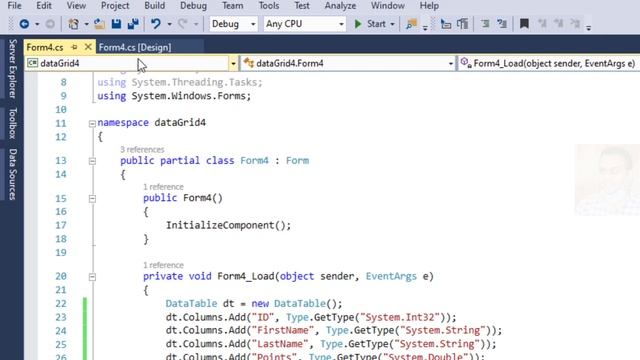The height and width of the screenshot is (360, 640).
Task: Click the Save All icon
Action: coord(133,24)
